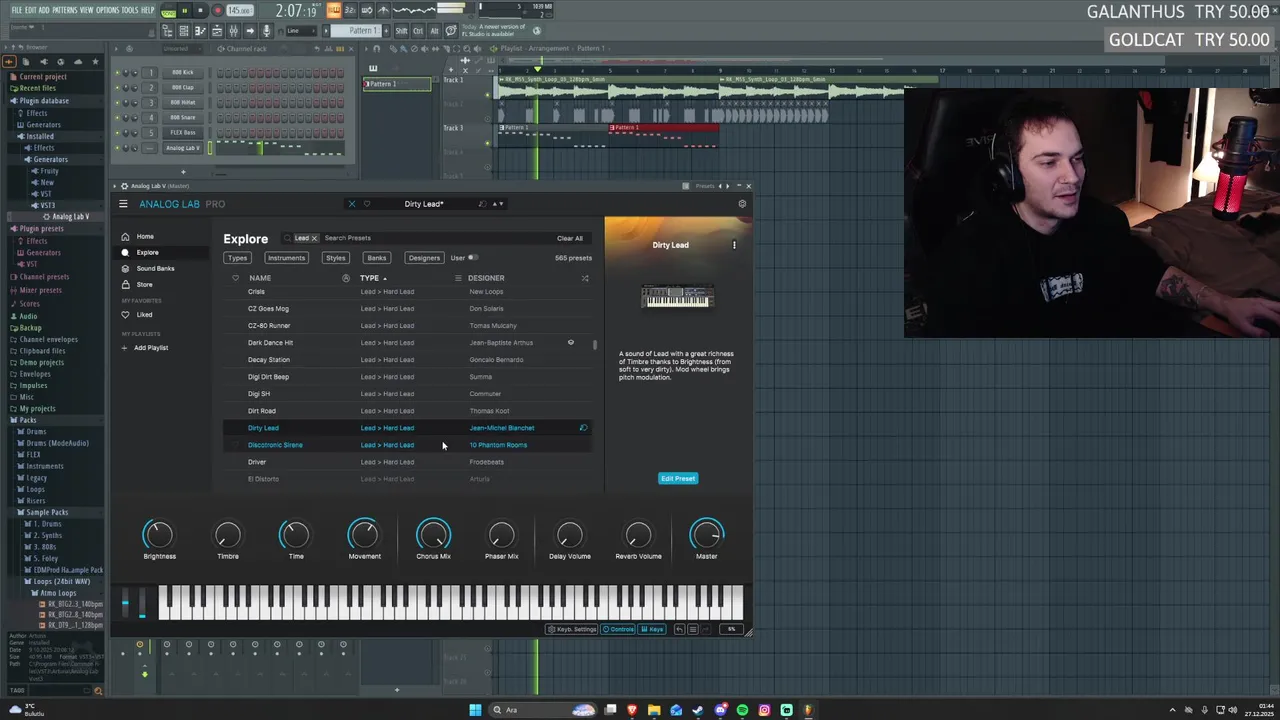
Task: Open Keyb. Settings below the keyboard
Action: (572, 629)
